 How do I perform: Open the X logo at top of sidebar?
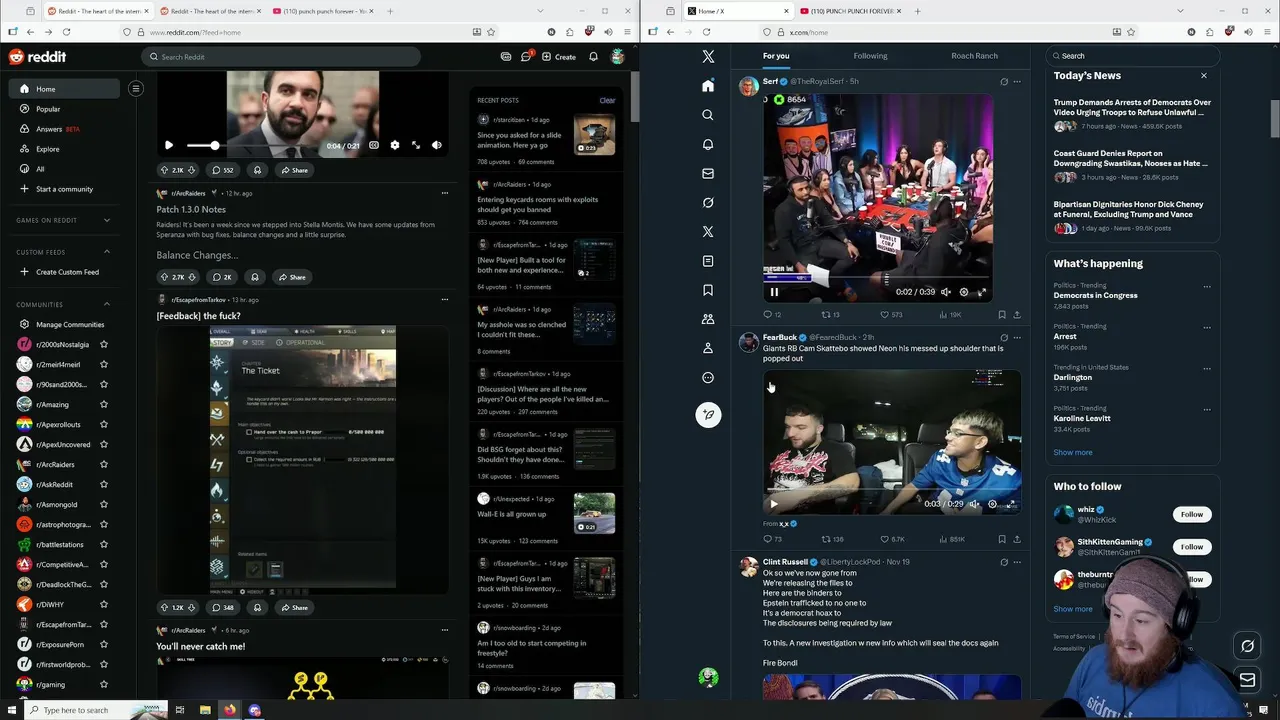pos(708,57)
